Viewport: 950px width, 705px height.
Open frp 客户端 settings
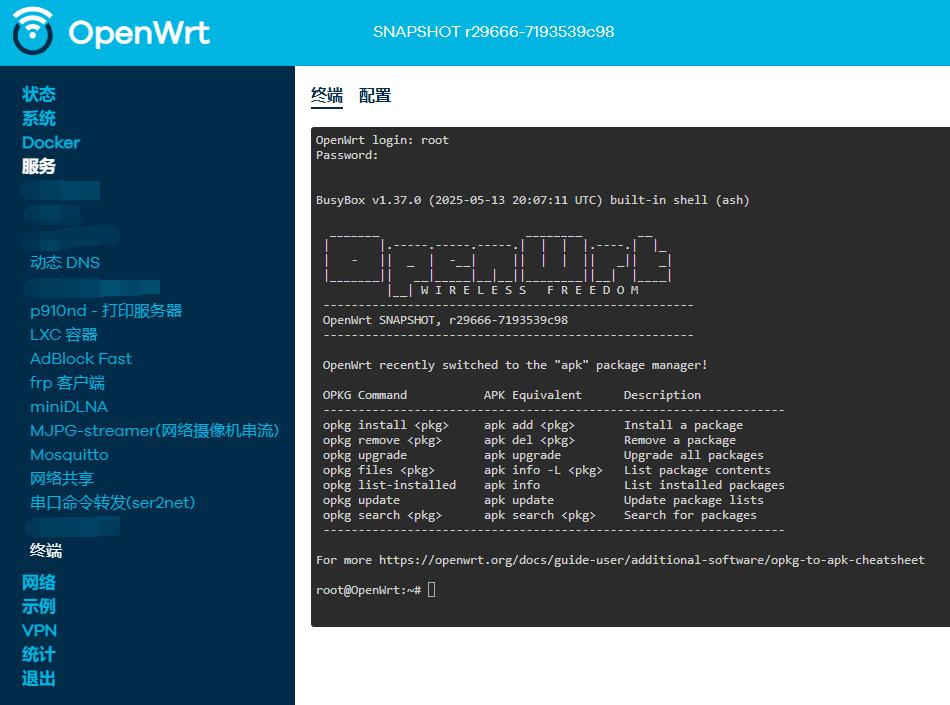point(67,383)
